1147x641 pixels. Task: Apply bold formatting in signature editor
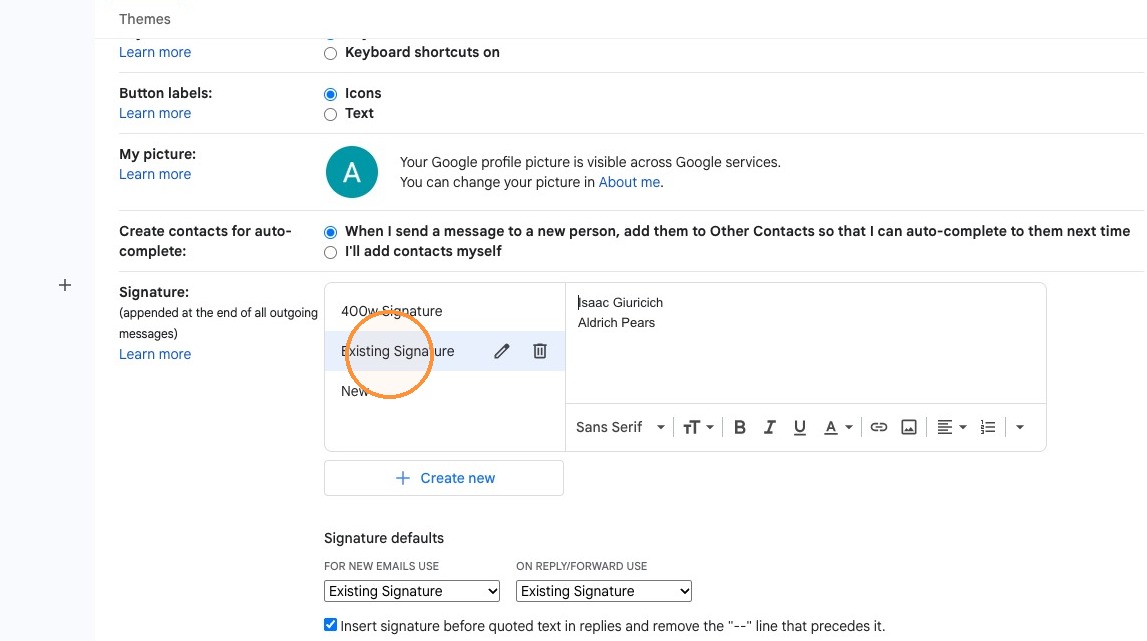click(x=740, y=427)
